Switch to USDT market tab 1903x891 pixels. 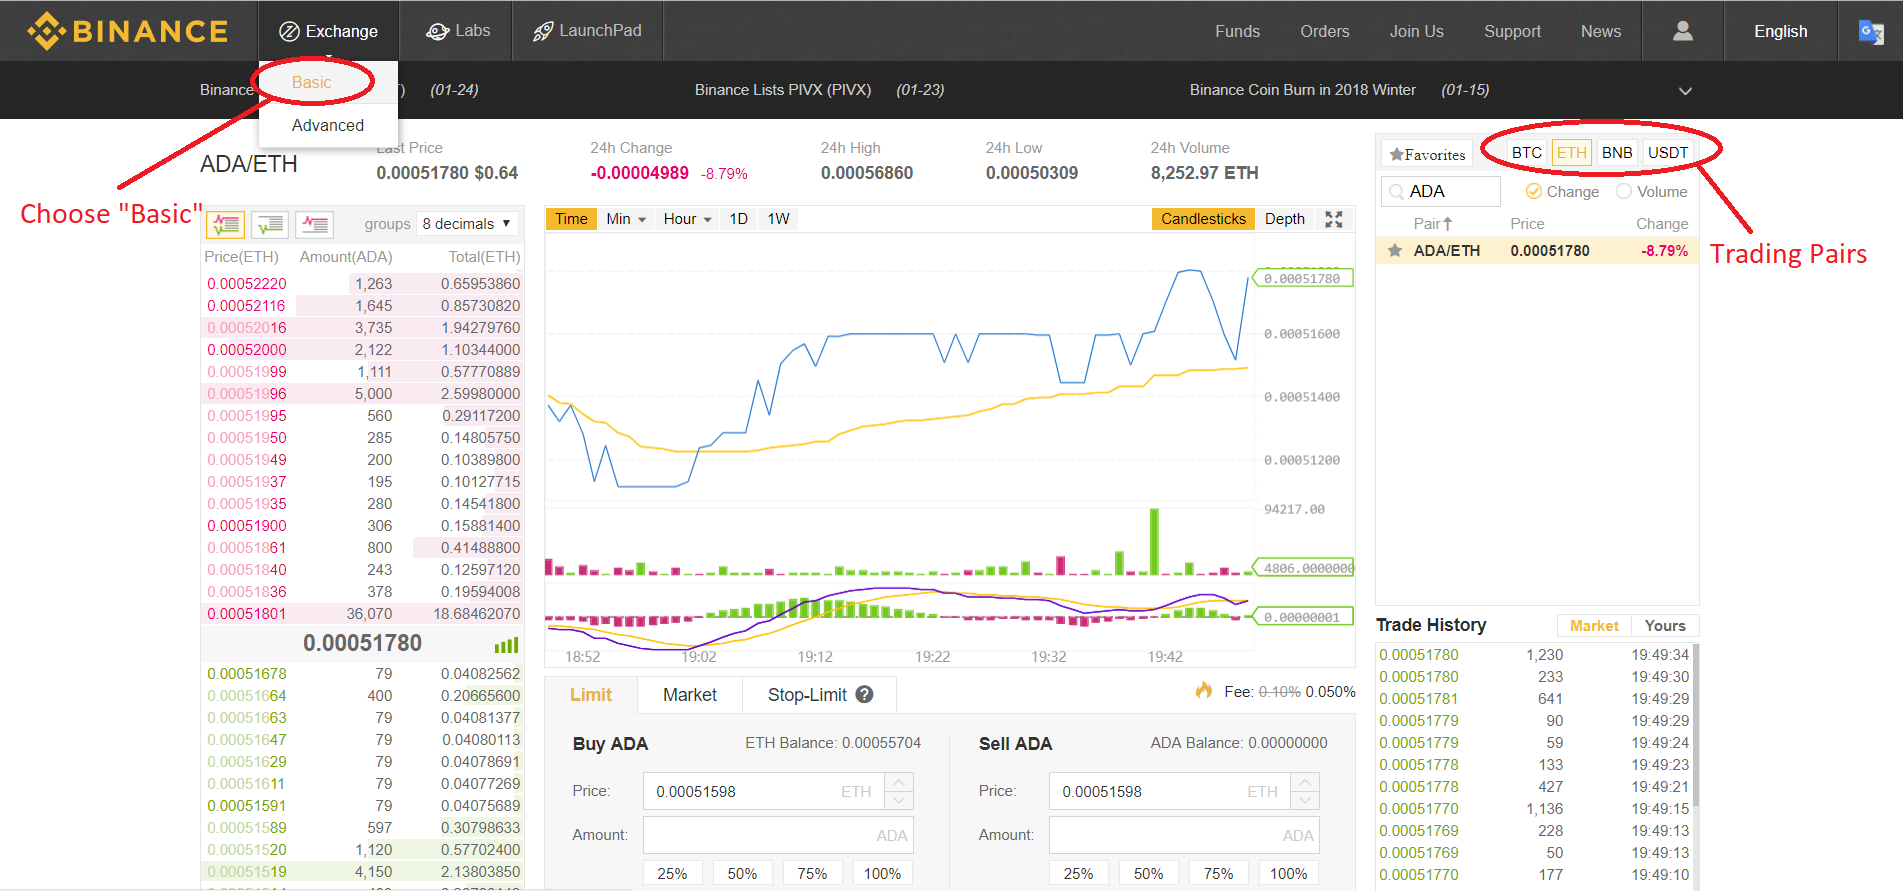(1667, 153)
